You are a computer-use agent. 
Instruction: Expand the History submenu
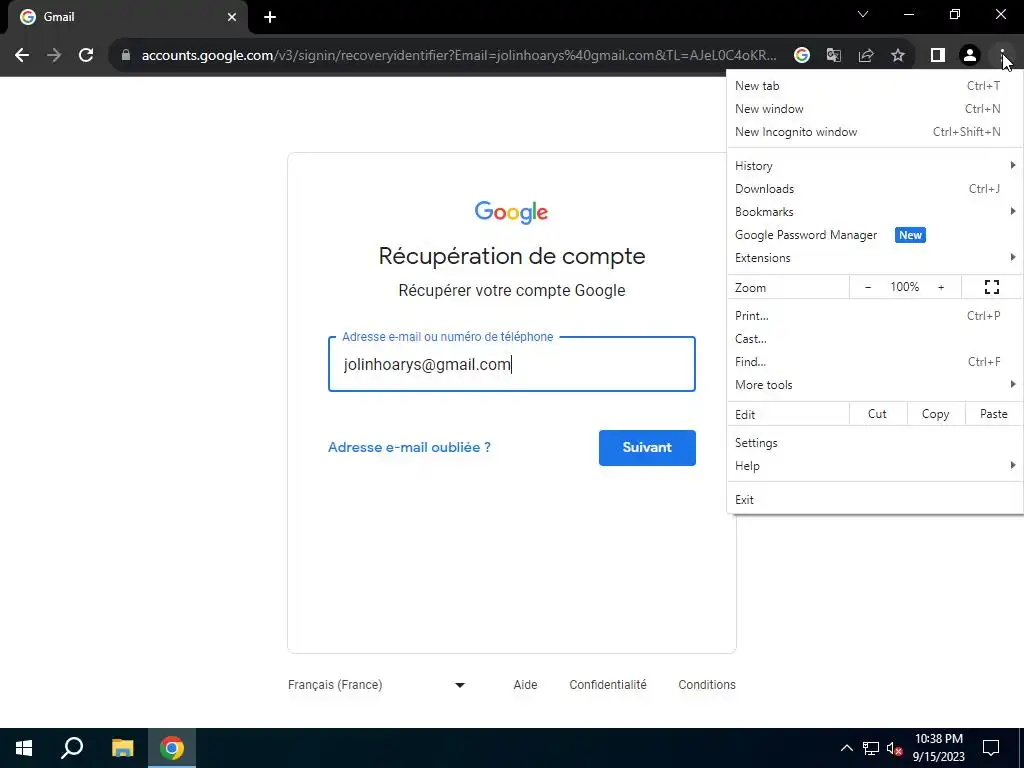click(x=874, y=165)
